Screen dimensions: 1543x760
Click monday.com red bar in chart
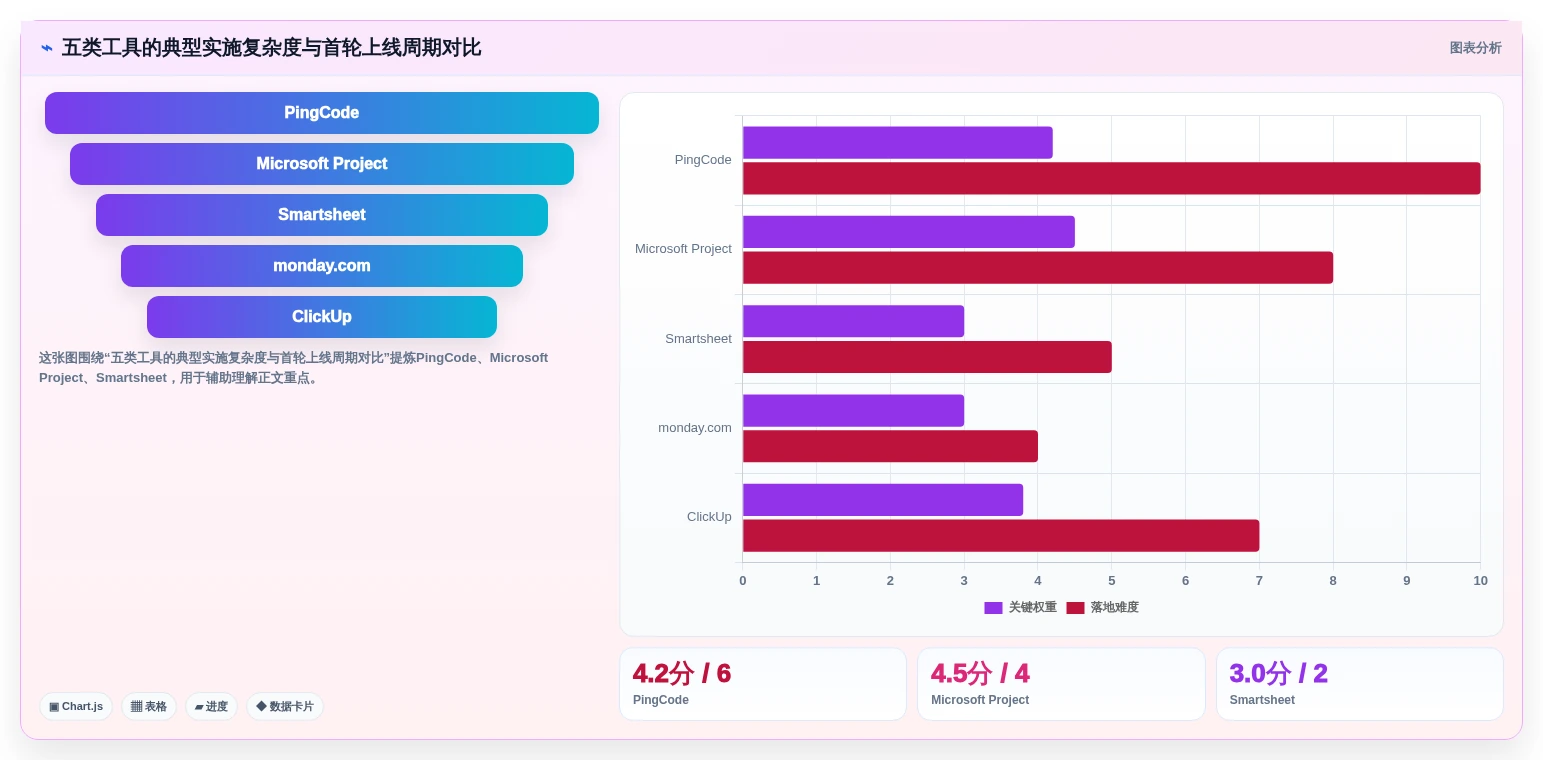(x=890, y=446)
